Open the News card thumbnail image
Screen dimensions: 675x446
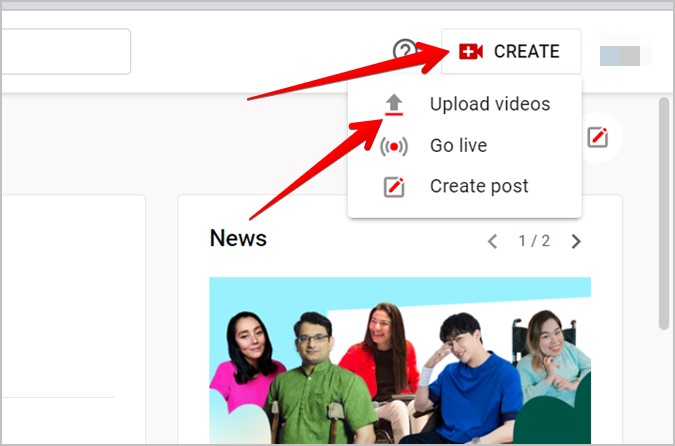(x=400, y=360)
